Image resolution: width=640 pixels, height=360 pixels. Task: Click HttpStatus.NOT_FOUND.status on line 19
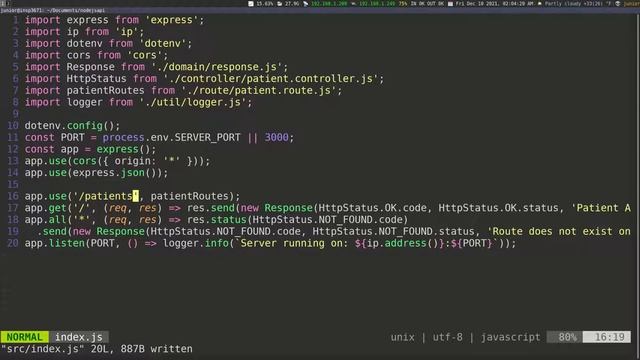[x=393, y=232]
